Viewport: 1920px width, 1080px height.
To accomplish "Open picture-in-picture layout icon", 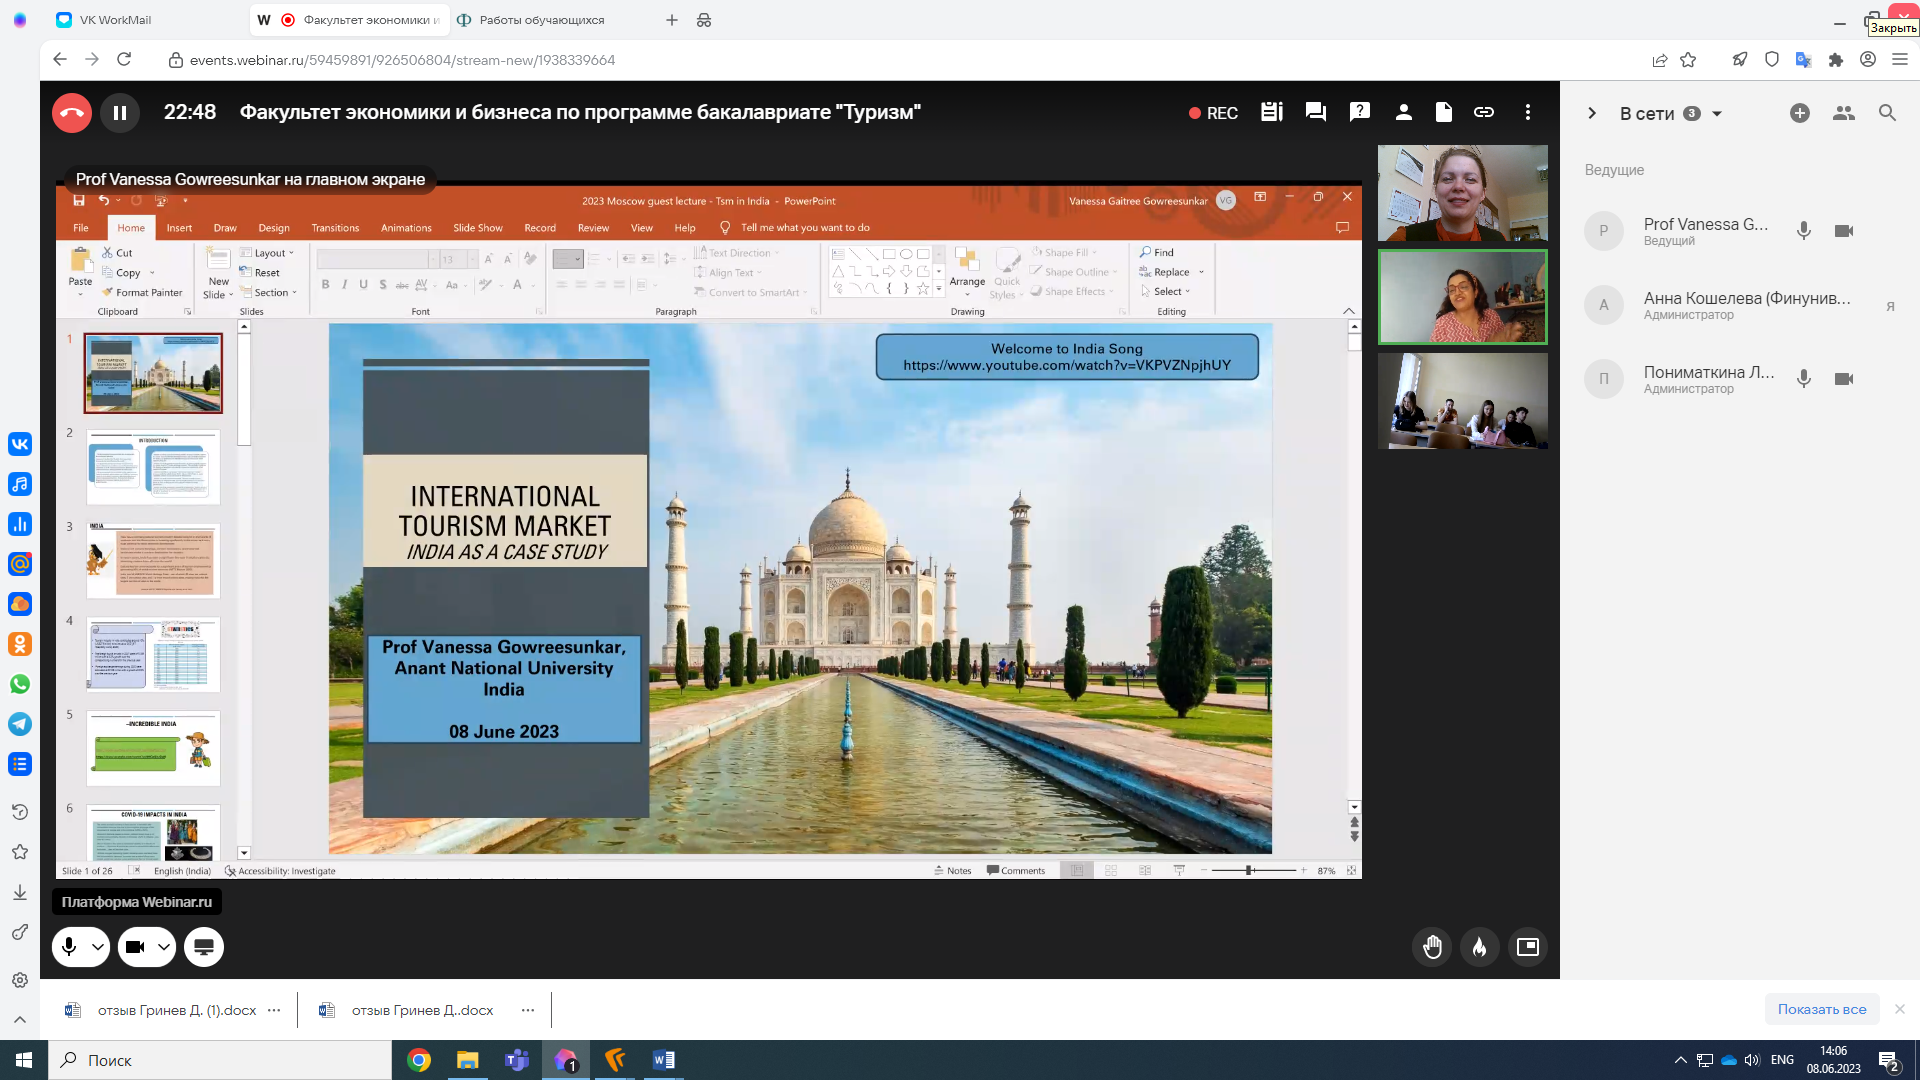I will 1527,947.
